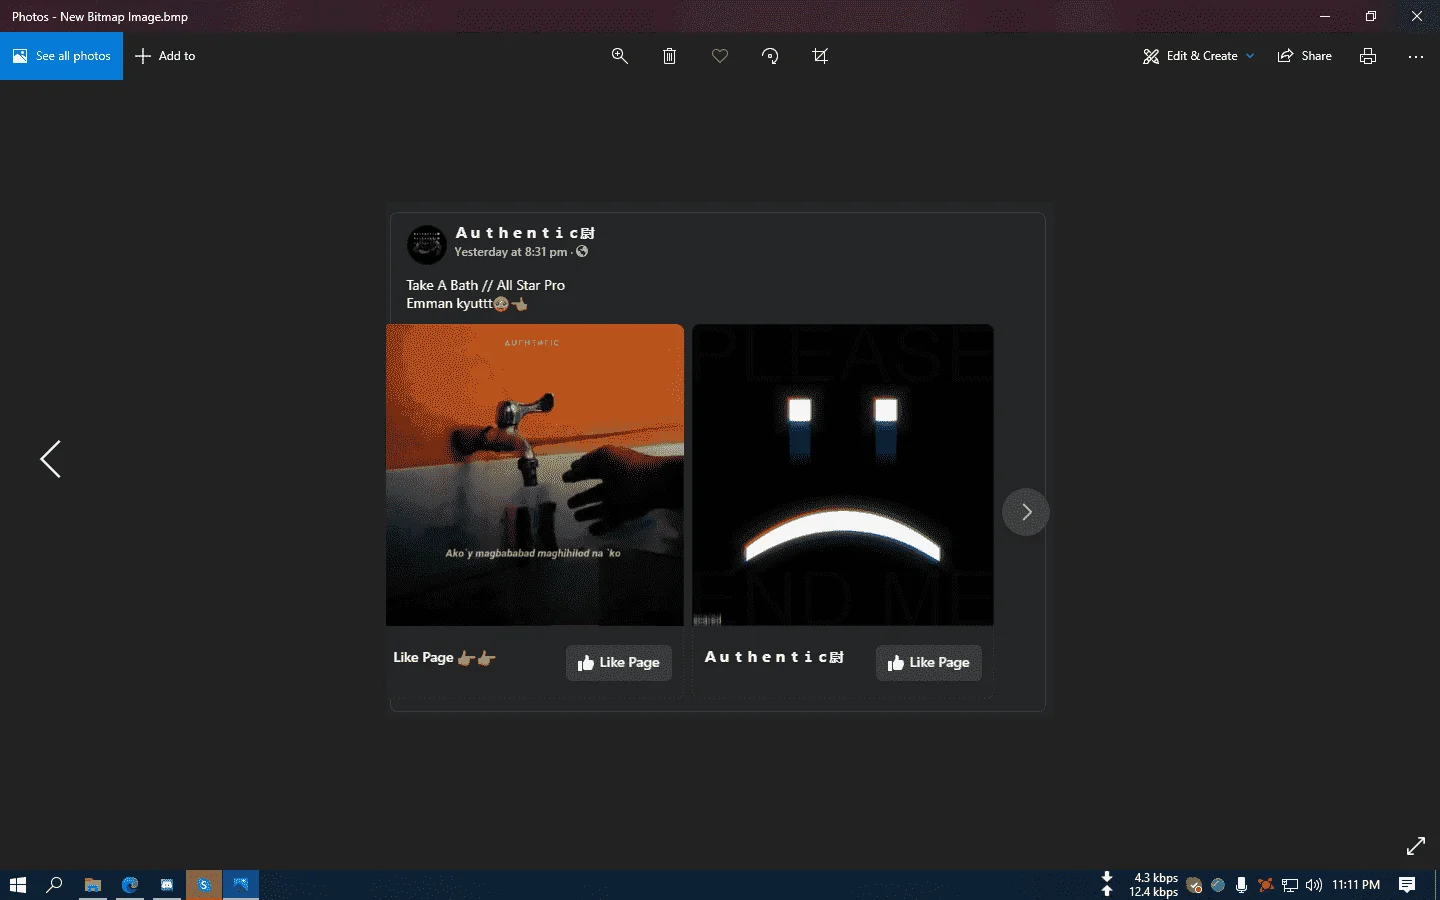Image resolution: width=1440 pixels, height=900 pixels.
Task: Open the network tray icon
Action: [1290, 885]
